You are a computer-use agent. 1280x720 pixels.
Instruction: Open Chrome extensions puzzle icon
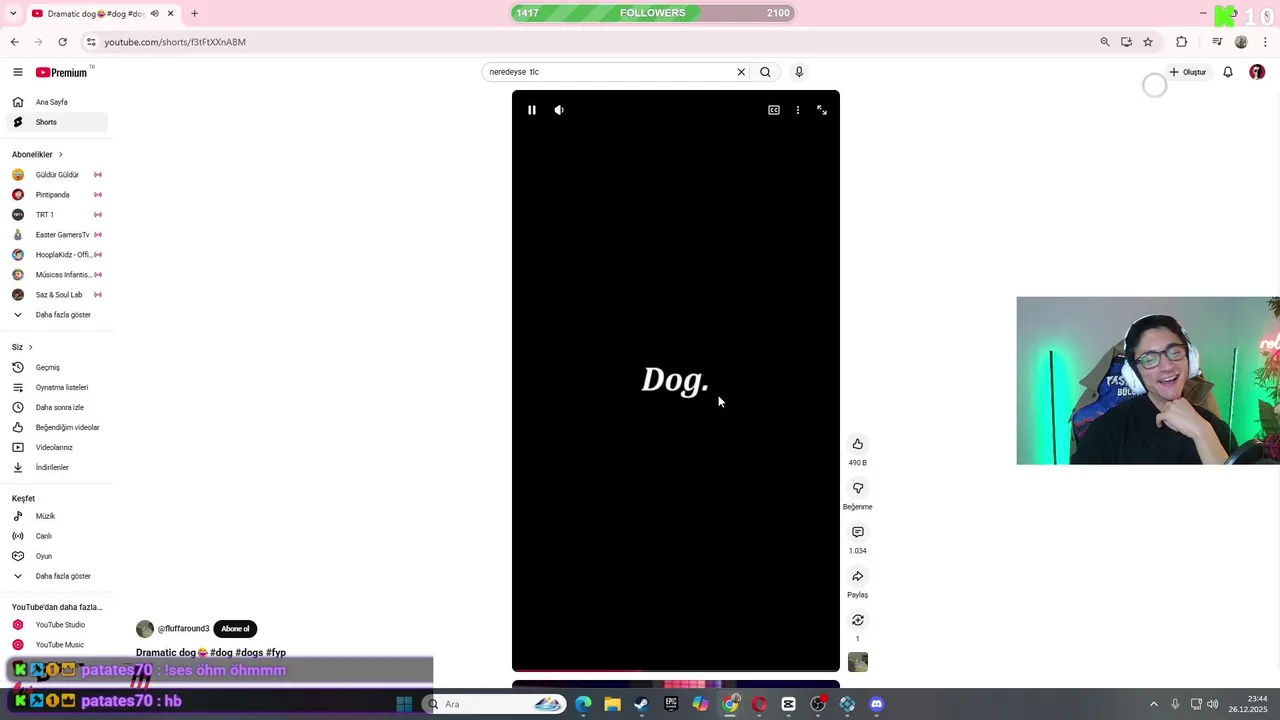coord(1182,42)
